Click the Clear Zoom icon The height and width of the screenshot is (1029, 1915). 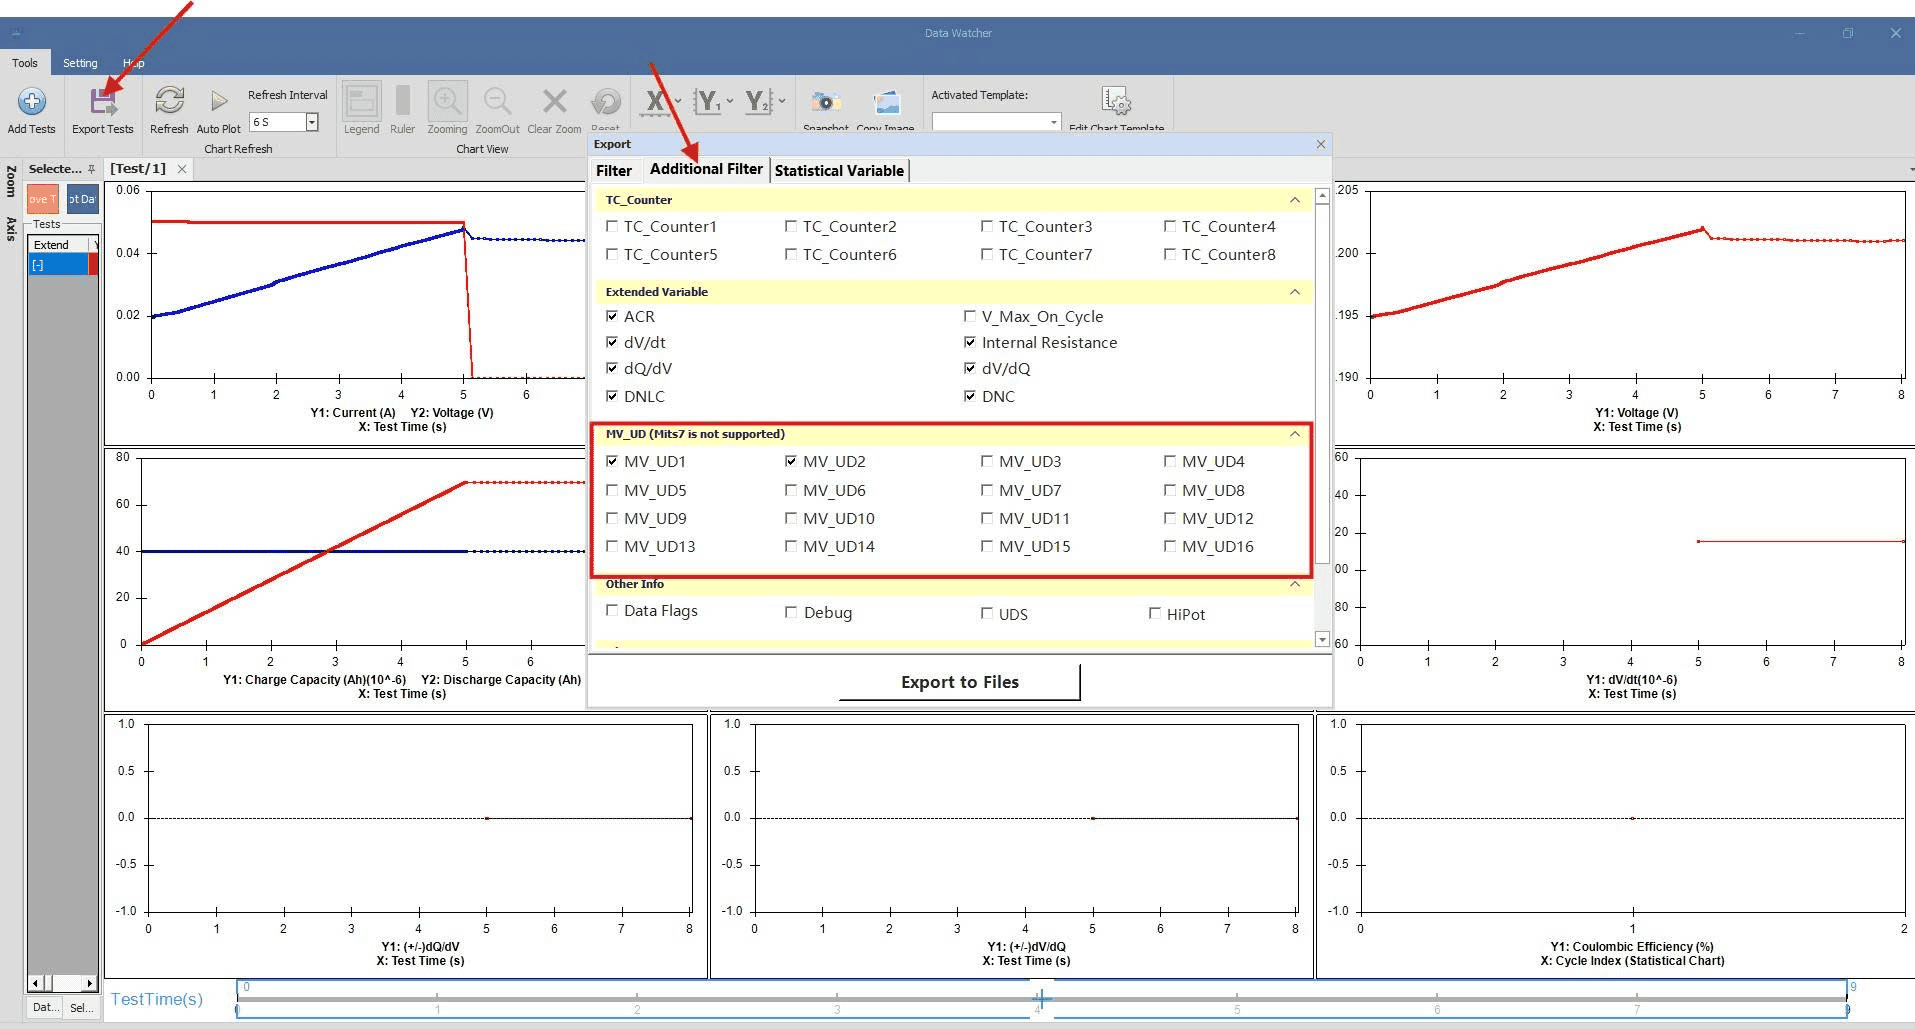tap(554, 102)
